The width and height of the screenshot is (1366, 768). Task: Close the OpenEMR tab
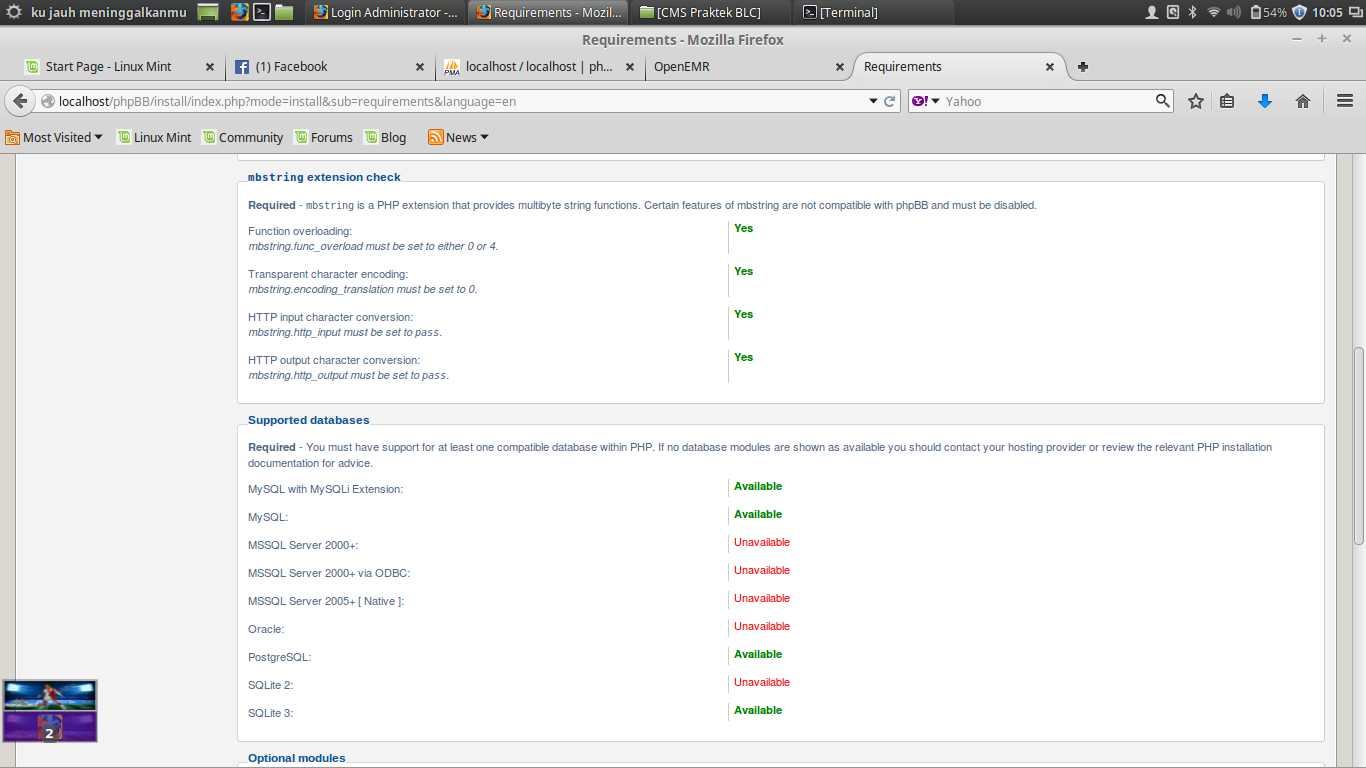pyautogui.click(x=840, y=67)
